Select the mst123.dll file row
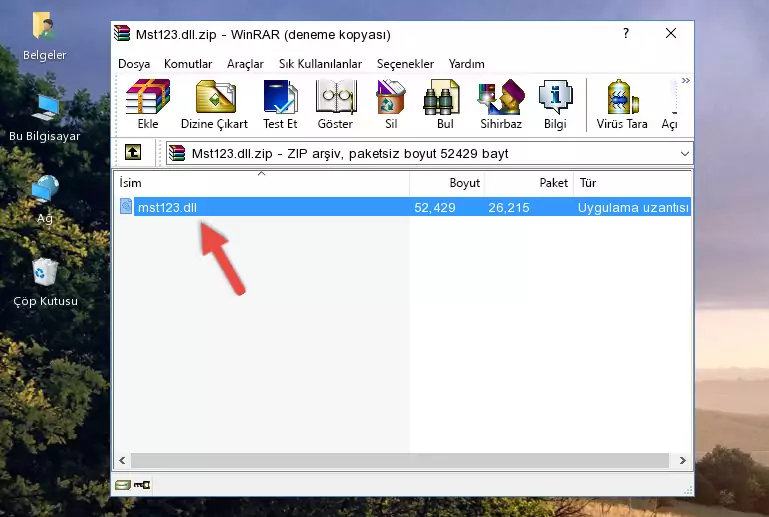 coord(404,207)
